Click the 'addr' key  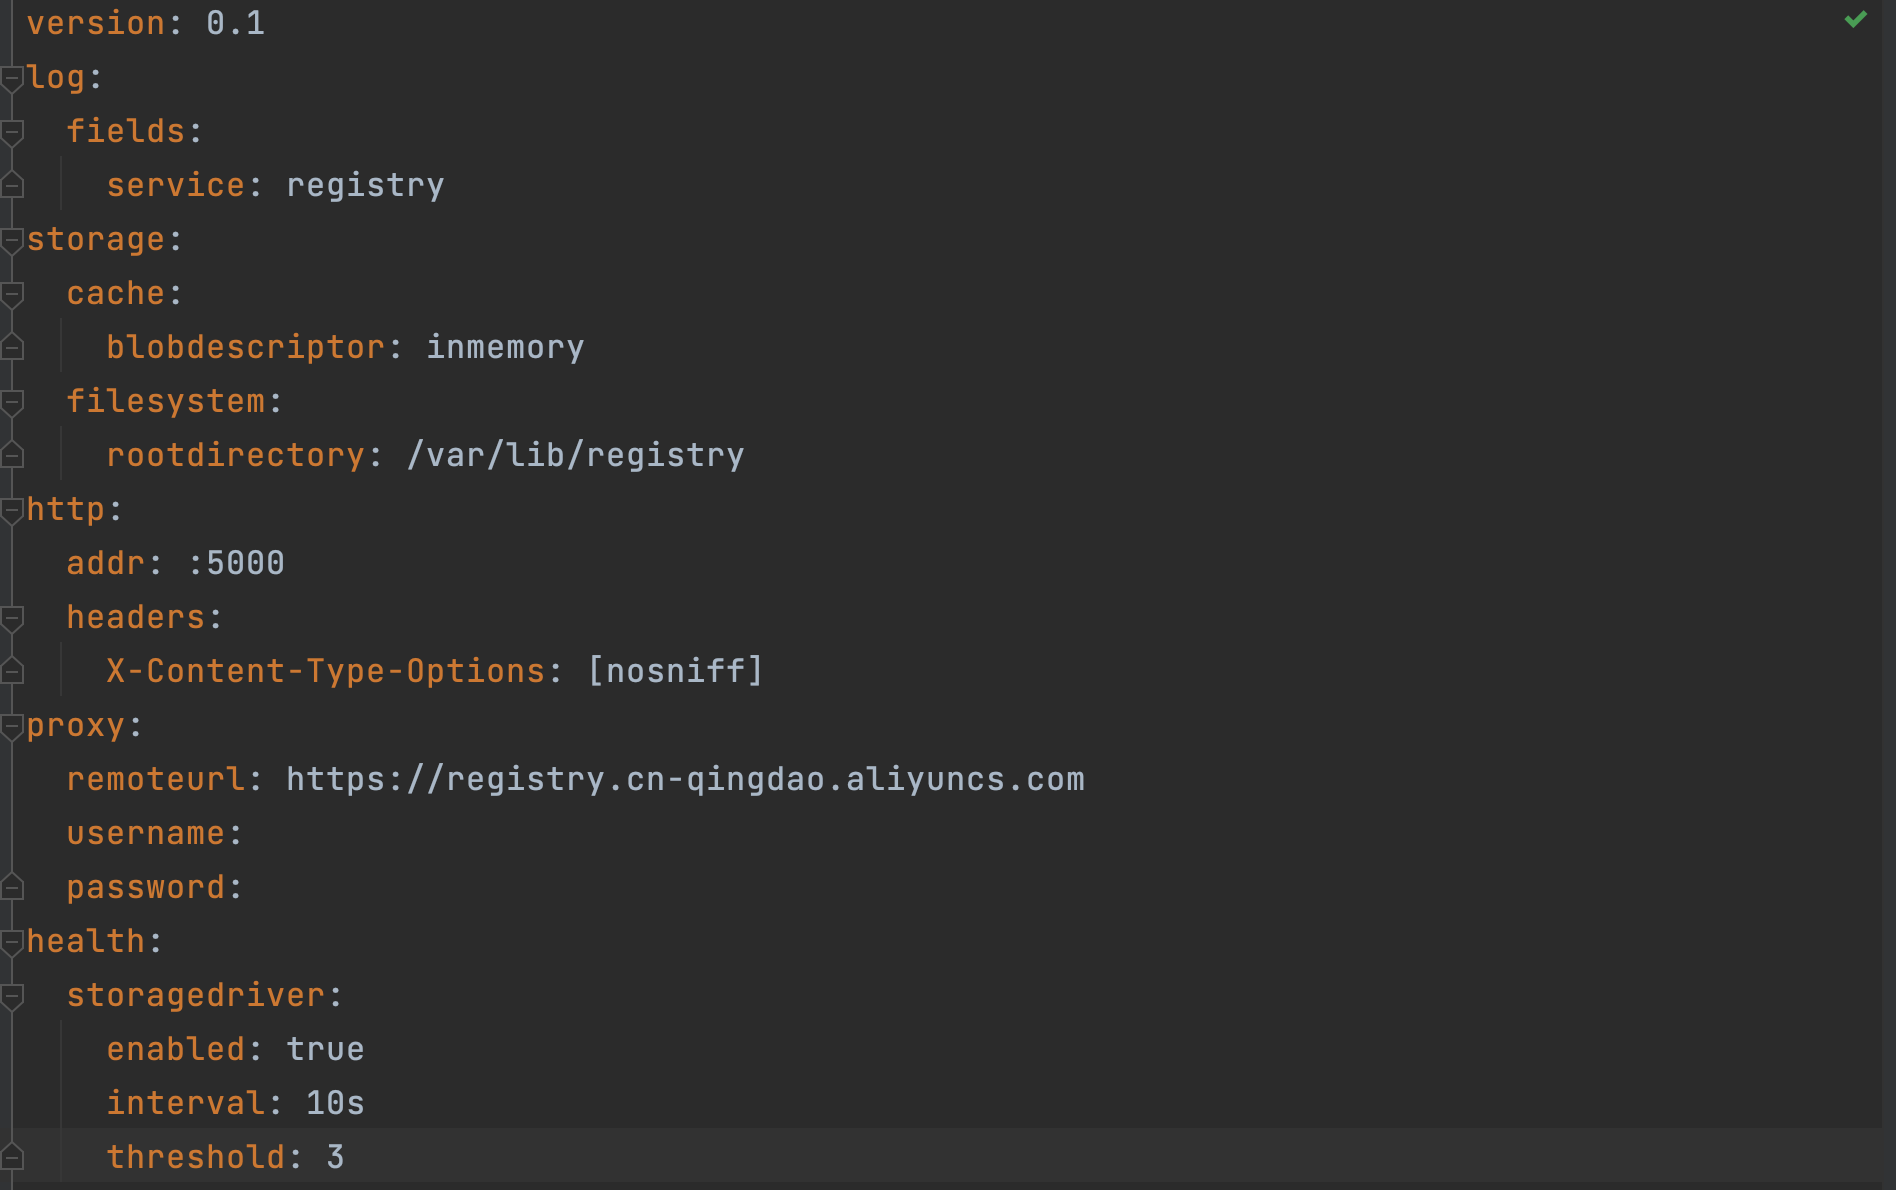(x=106, y=563)
